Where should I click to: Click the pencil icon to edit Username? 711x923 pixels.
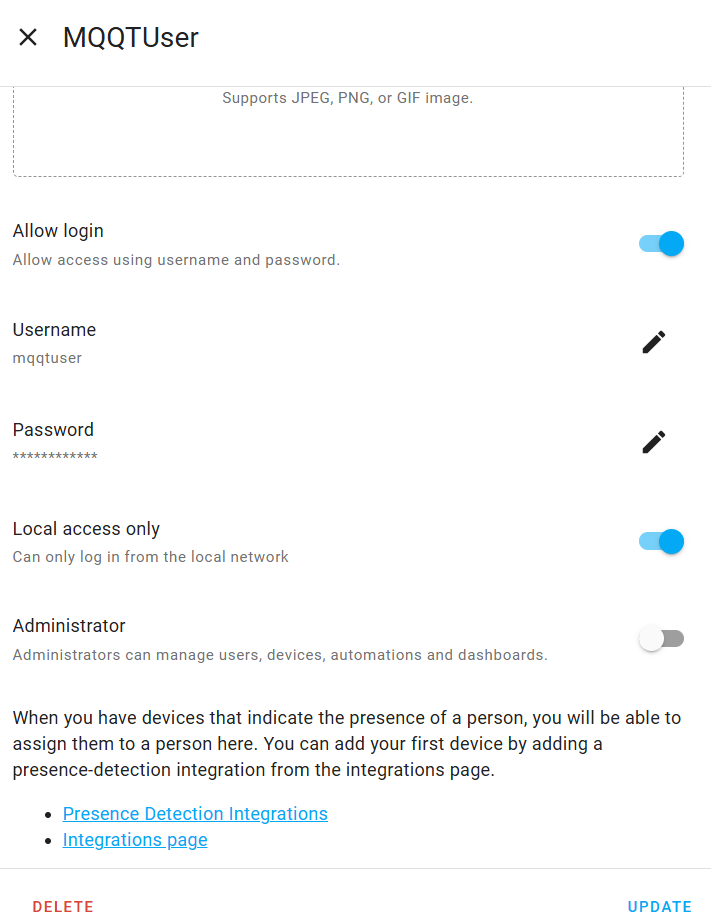pyautogui.click(x=653, y=342)
